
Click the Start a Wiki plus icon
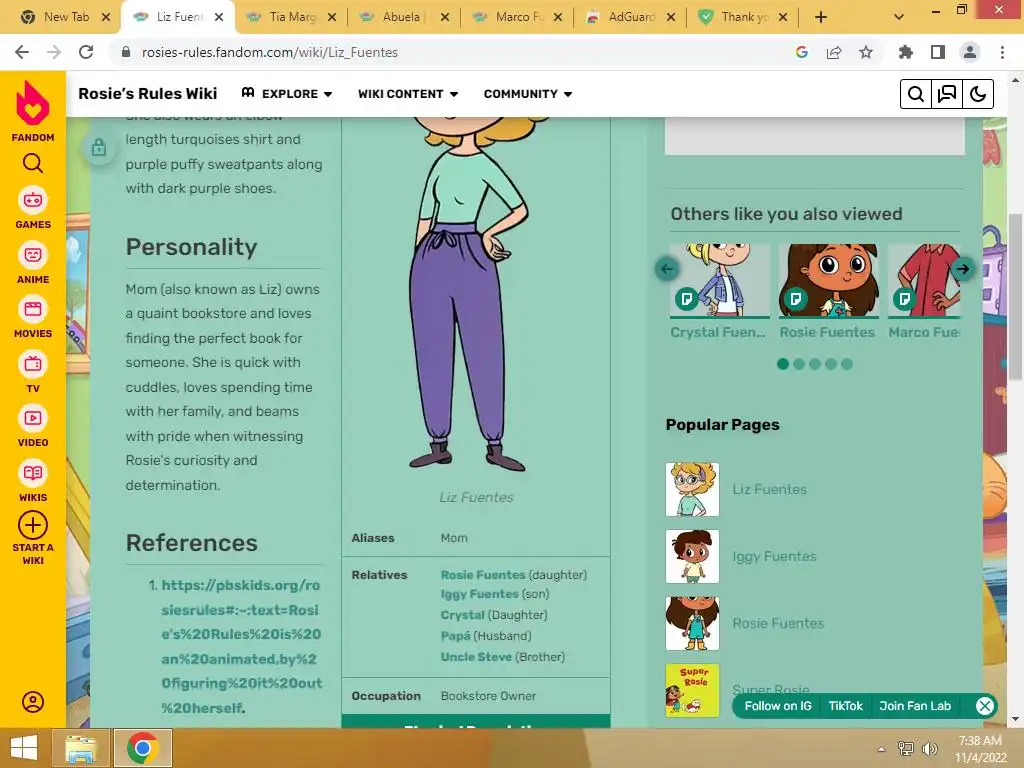[x=33, y=525]
